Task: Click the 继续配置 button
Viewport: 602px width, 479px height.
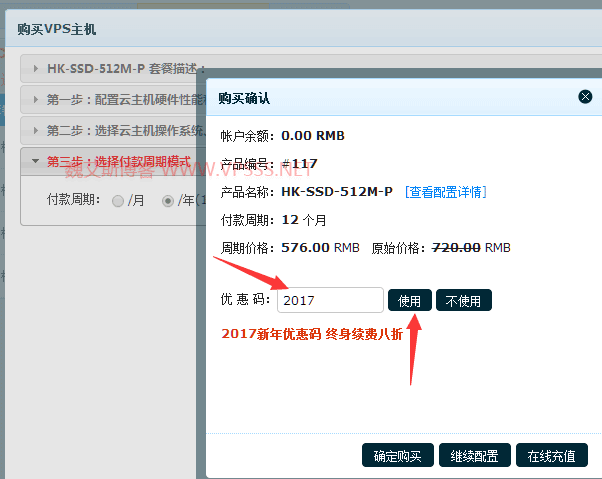Action: [x=474, y=456]
